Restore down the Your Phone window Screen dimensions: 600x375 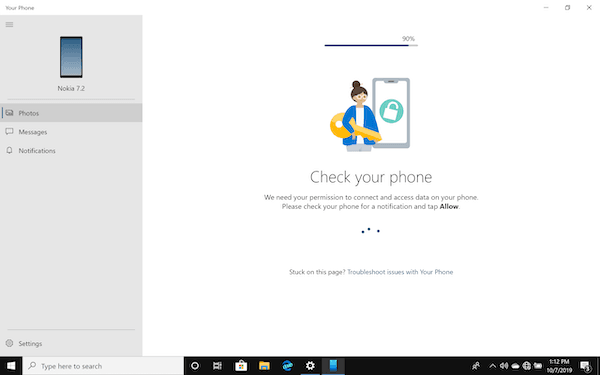[567, 7]
